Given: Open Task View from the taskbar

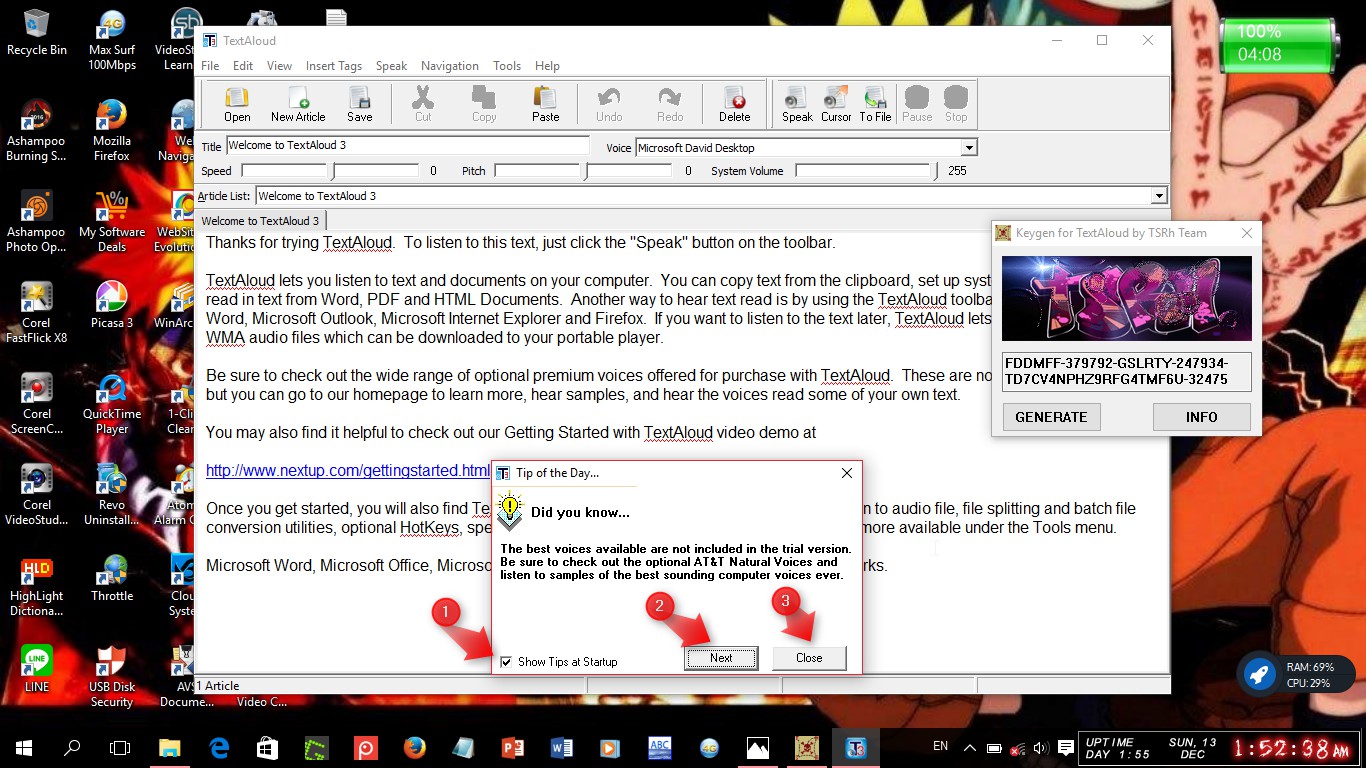Looking at the screenshot, I should [120, 747].
